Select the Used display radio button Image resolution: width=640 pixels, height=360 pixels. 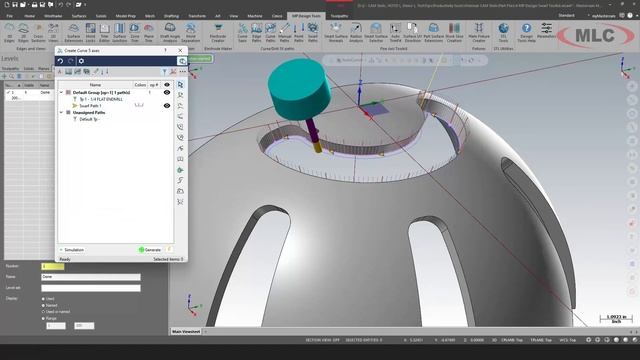pyautogui.click(x=43, y=299)
